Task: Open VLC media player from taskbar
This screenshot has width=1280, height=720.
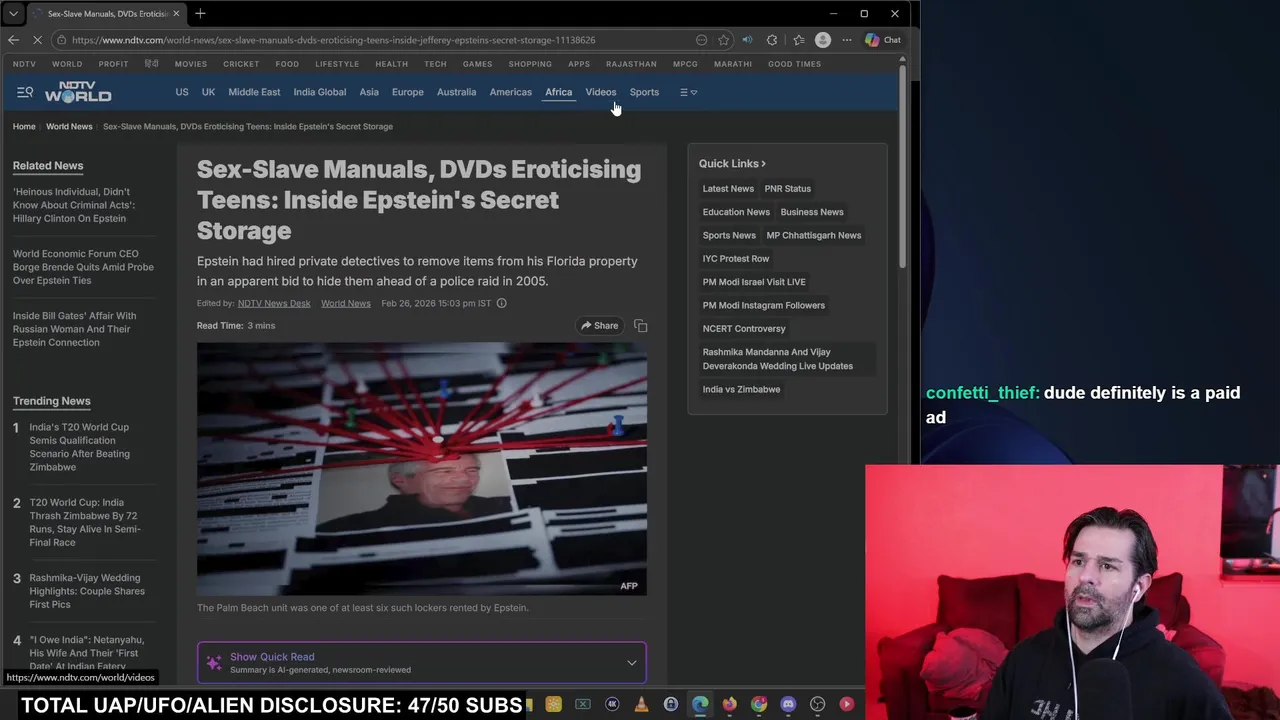Action: coord(641,704)
